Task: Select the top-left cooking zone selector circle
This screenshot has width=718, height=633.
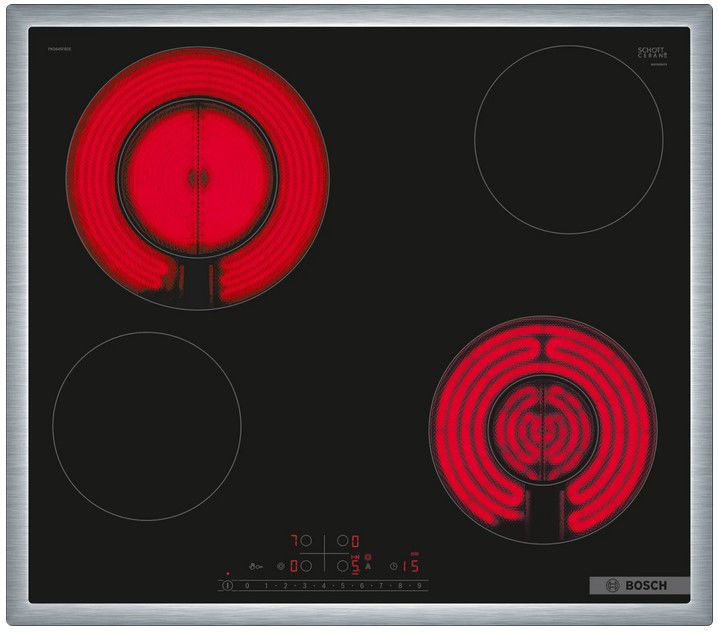Action: coord(306,541)
